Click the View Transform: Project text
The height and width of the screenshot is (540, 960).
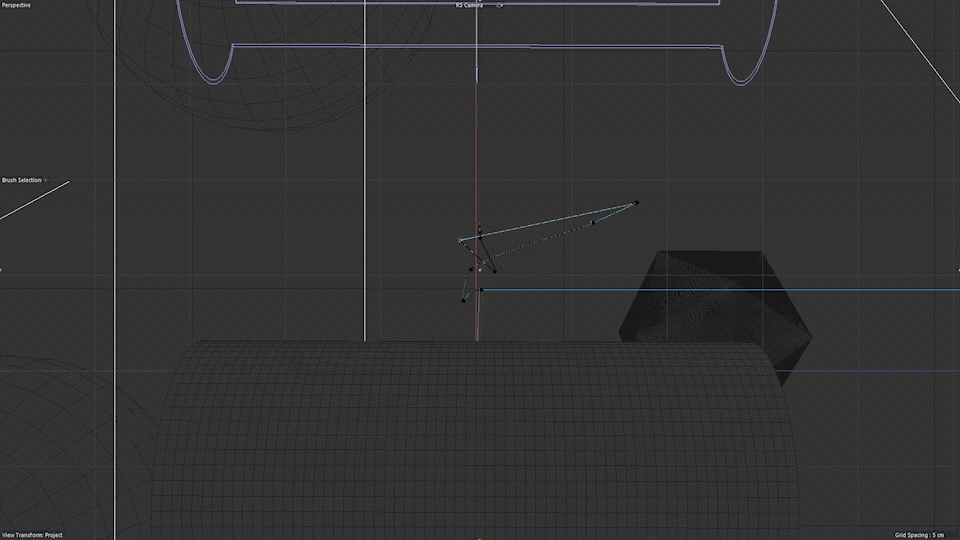click(x=32, y=535)
